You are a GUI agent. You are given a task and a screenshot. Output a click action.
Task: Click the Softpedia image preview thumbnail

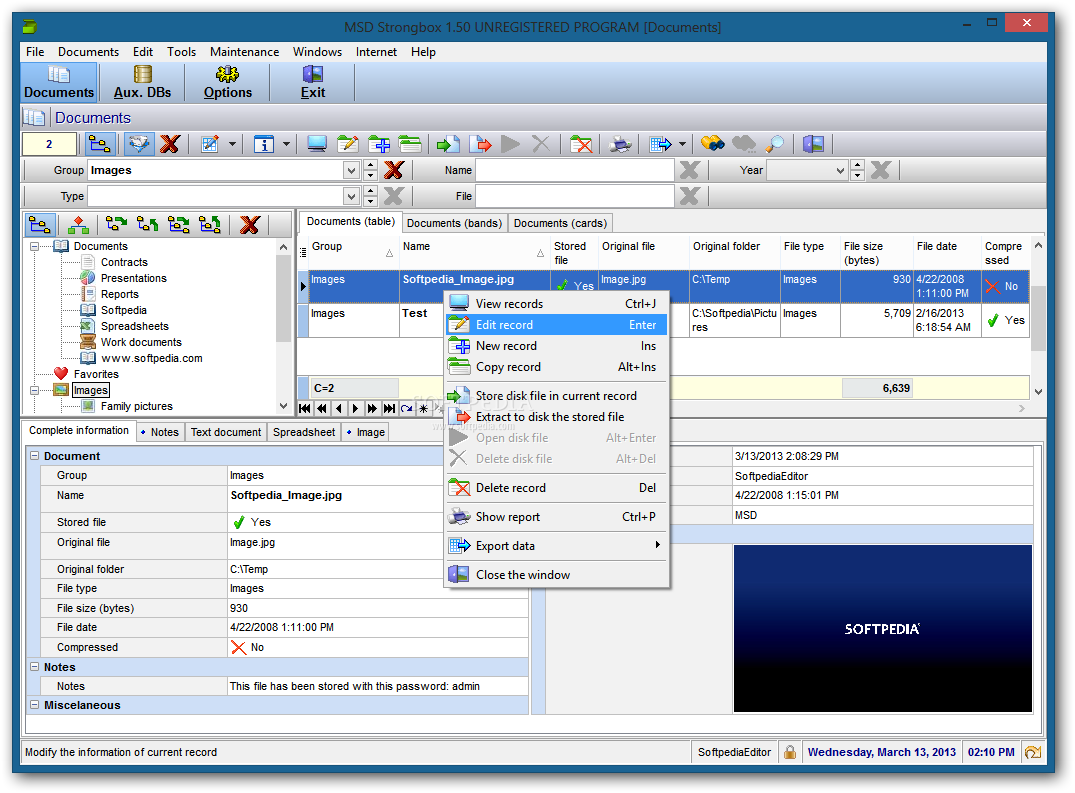[x=882, y=629]
